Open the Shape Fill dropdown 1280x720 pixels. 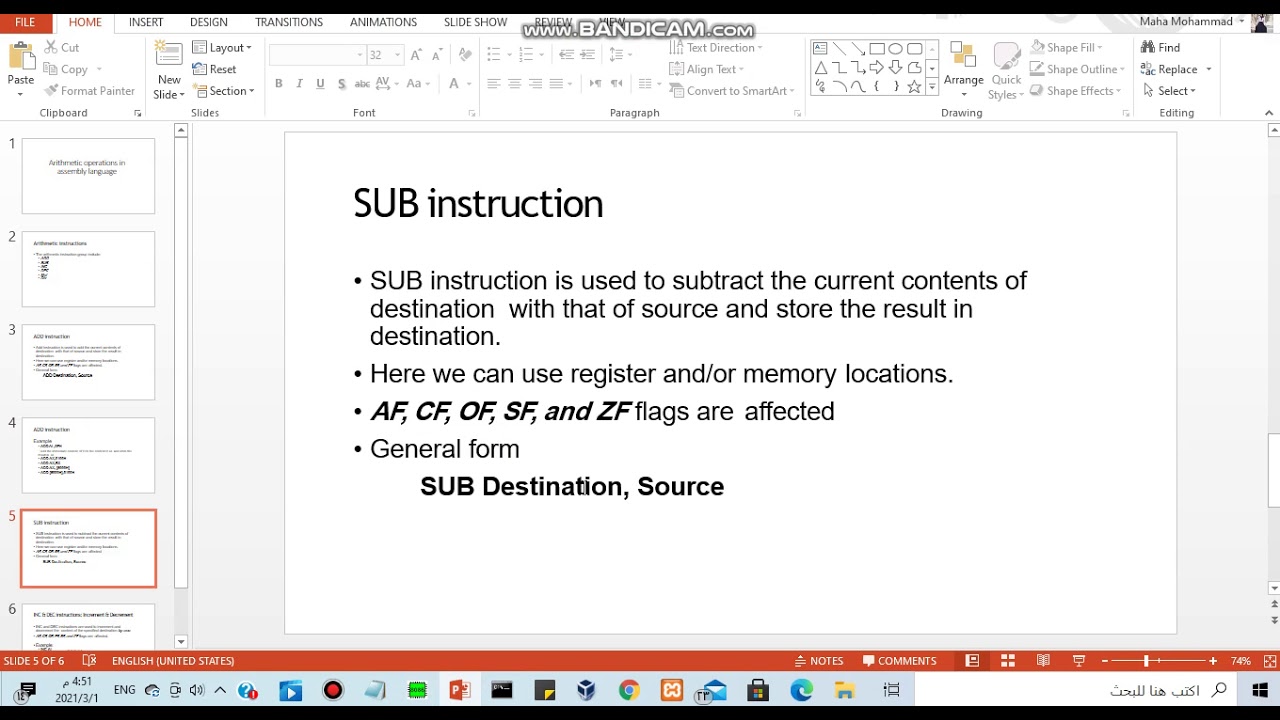point(1066,47)
